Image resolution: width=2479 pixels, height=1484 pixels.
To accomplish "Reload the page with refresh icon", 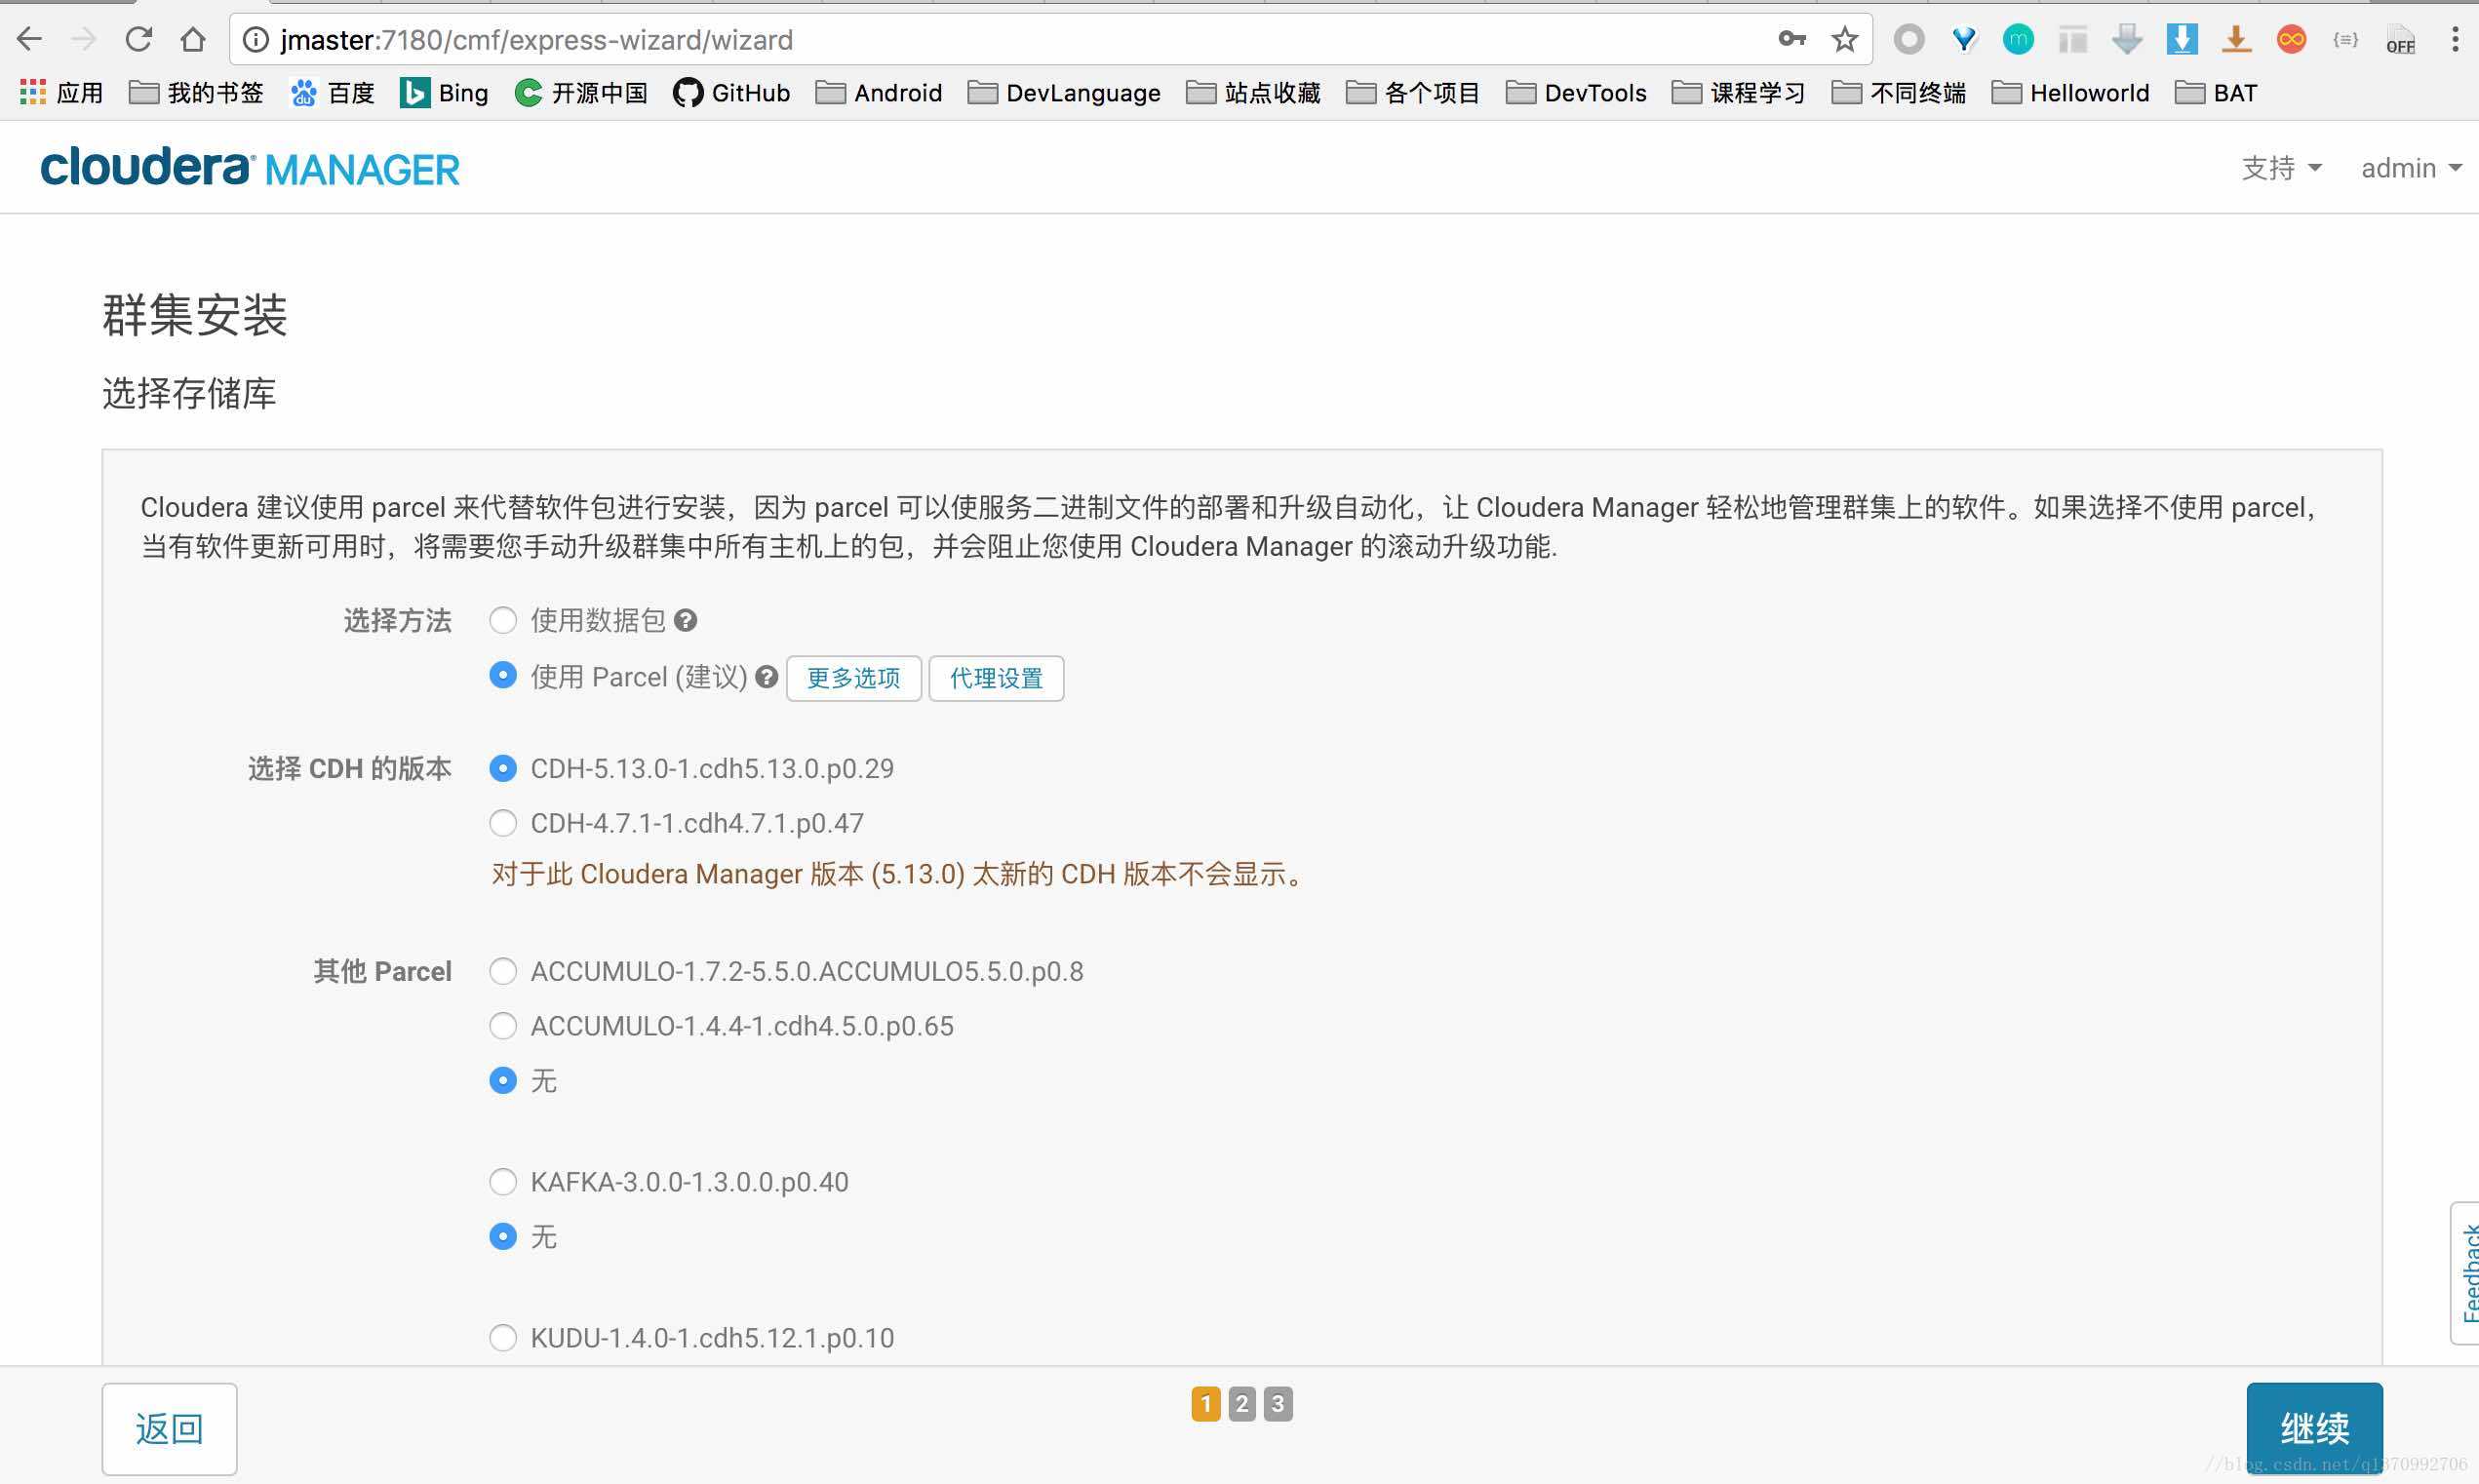I will (139, 40).
